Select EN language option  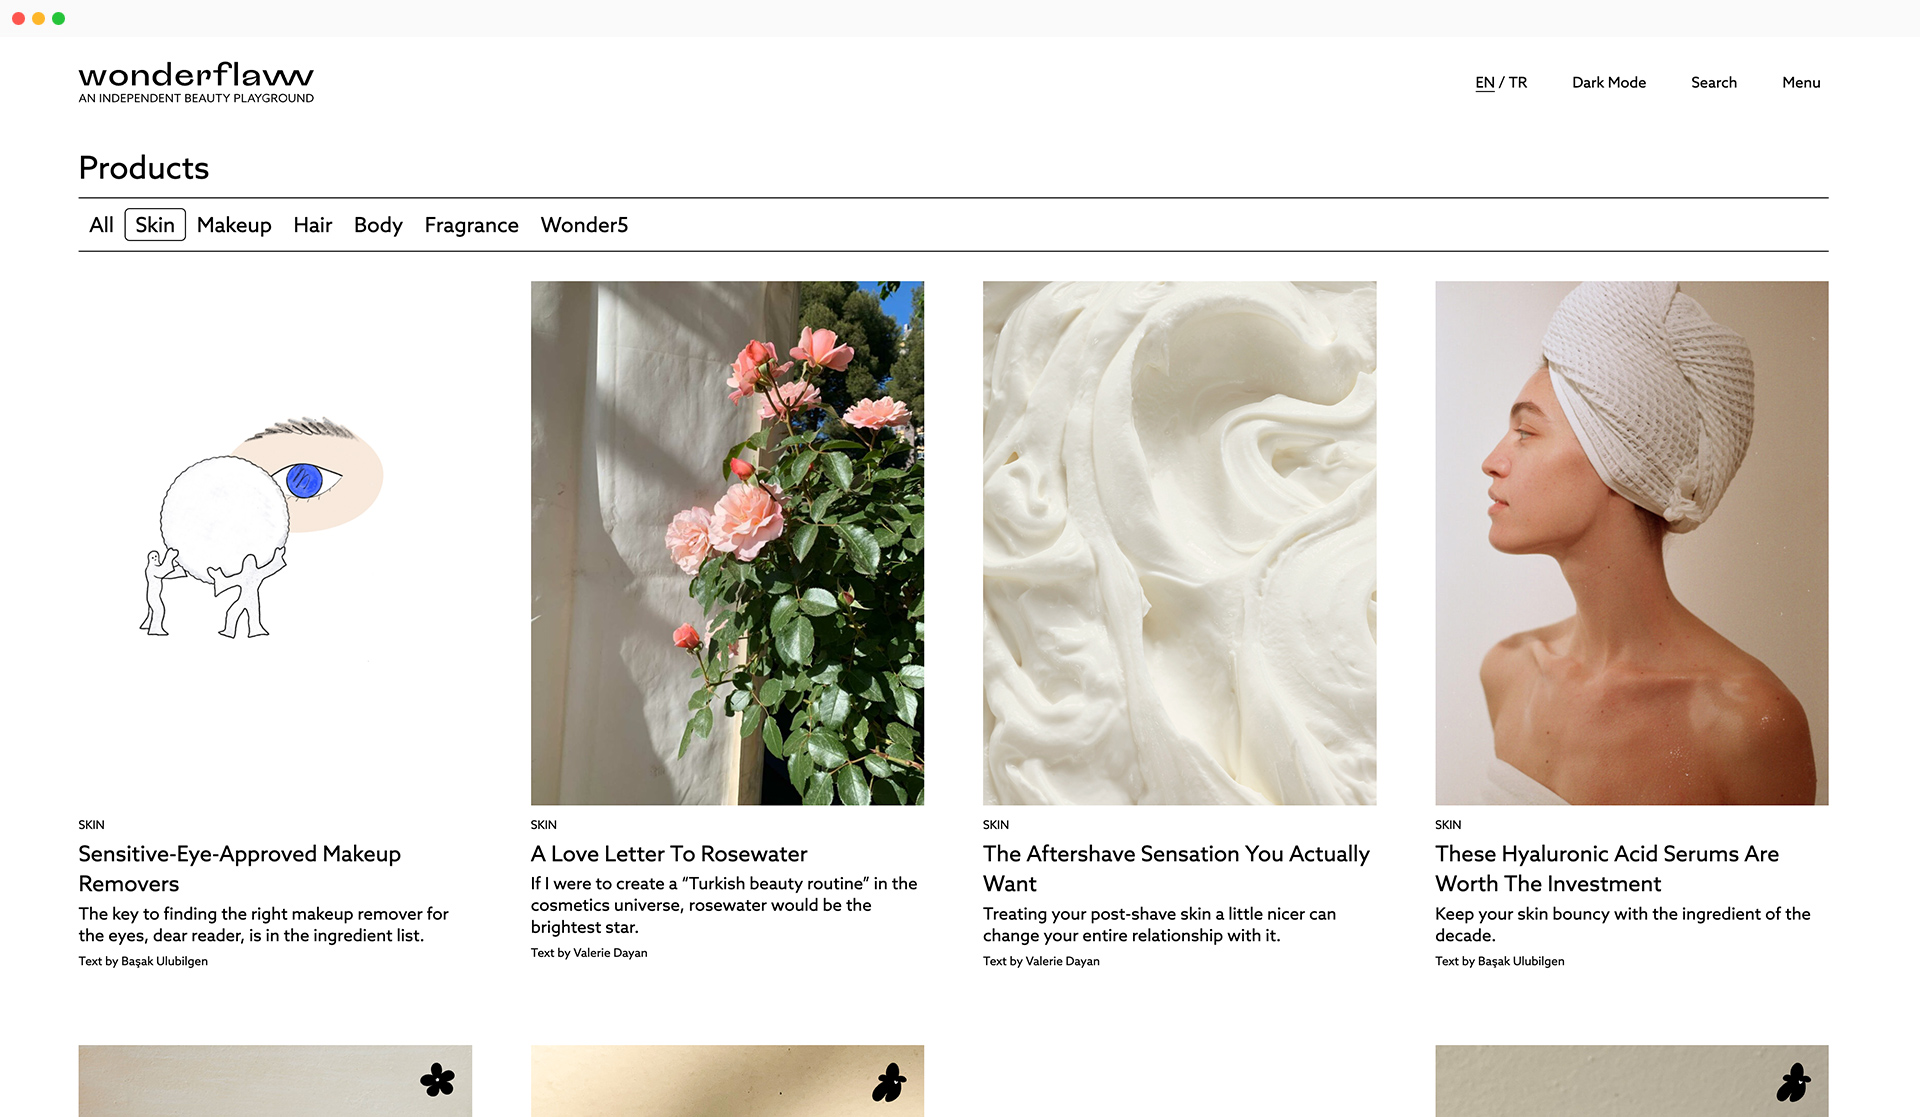pyautogui.click(x=1484, y=83)
